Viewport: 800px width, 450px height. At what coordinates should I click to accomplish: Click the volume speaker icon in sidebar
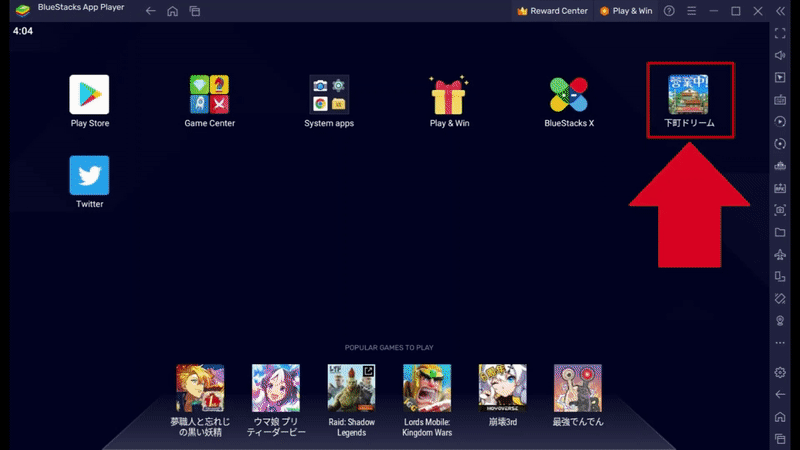point(780,56)
